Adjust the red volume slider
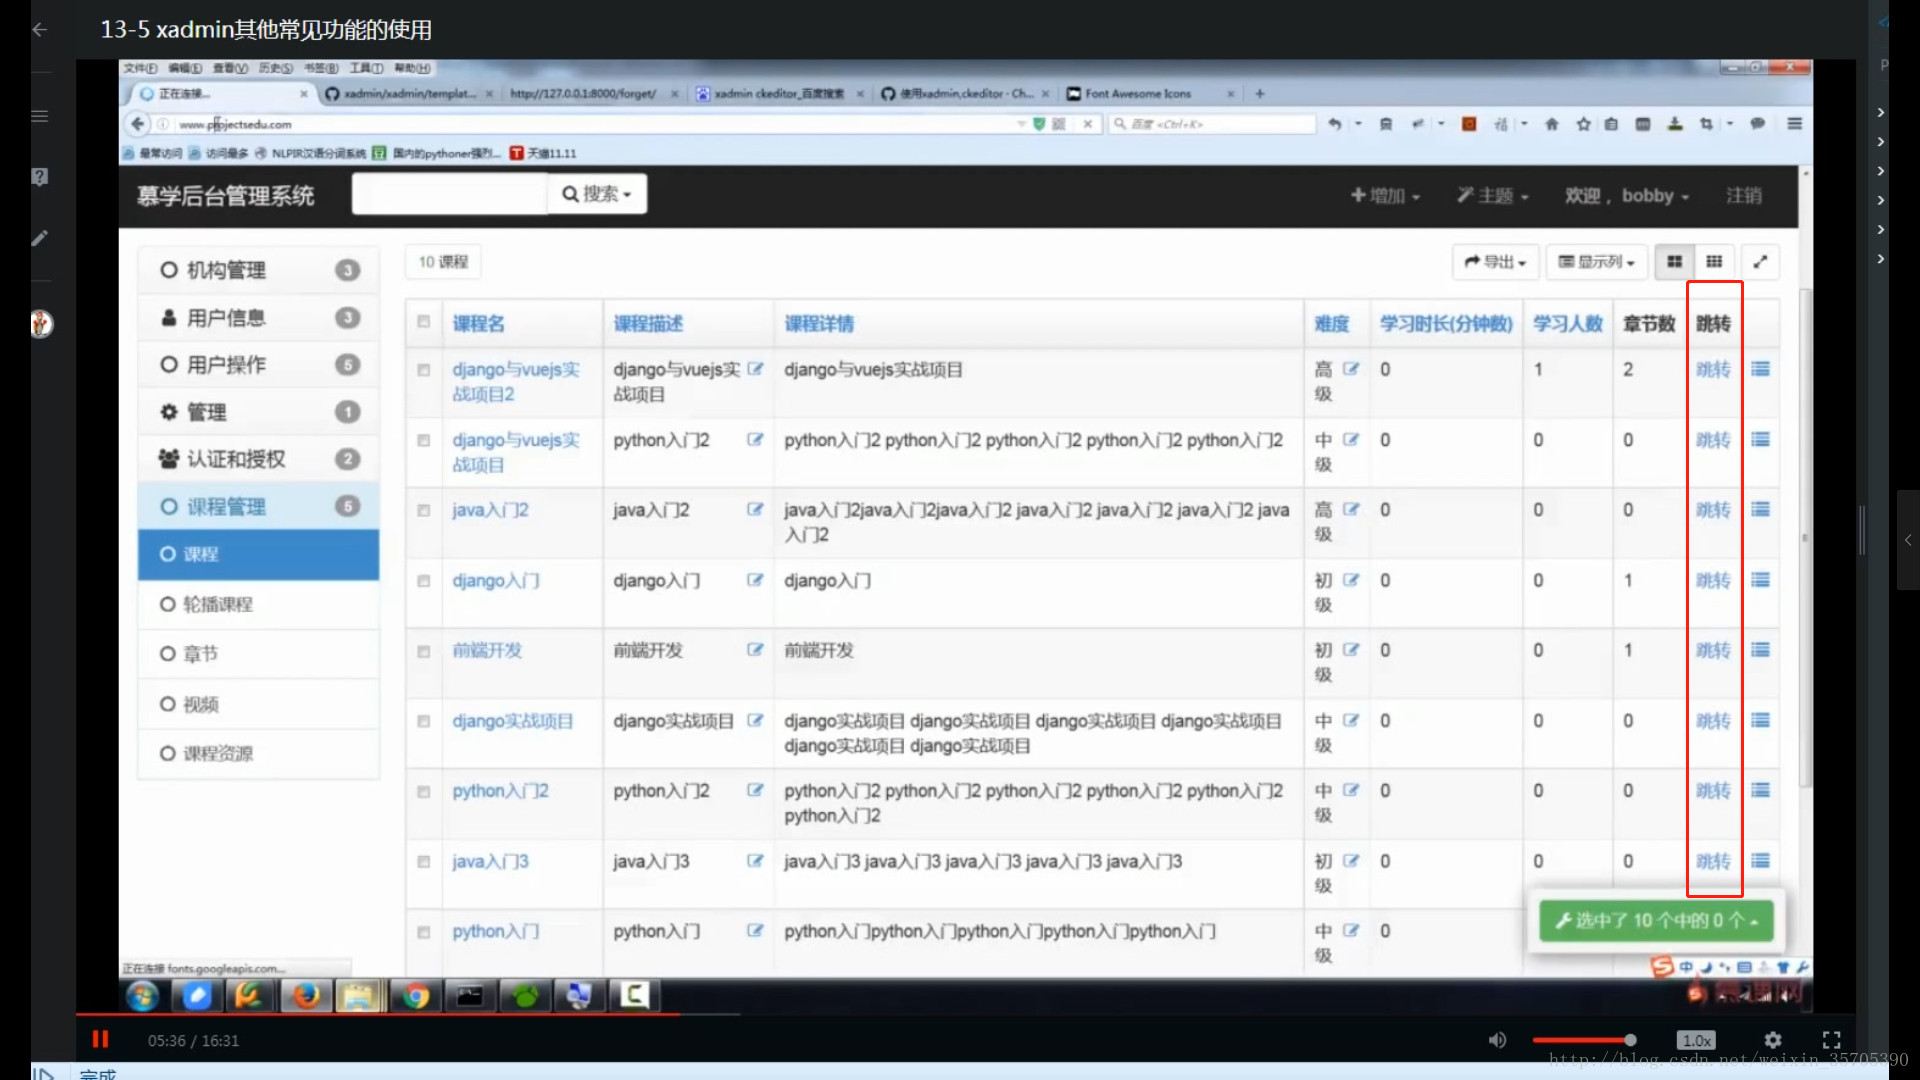This screenshot has height=1080, width=1920. point(1584,1040)
